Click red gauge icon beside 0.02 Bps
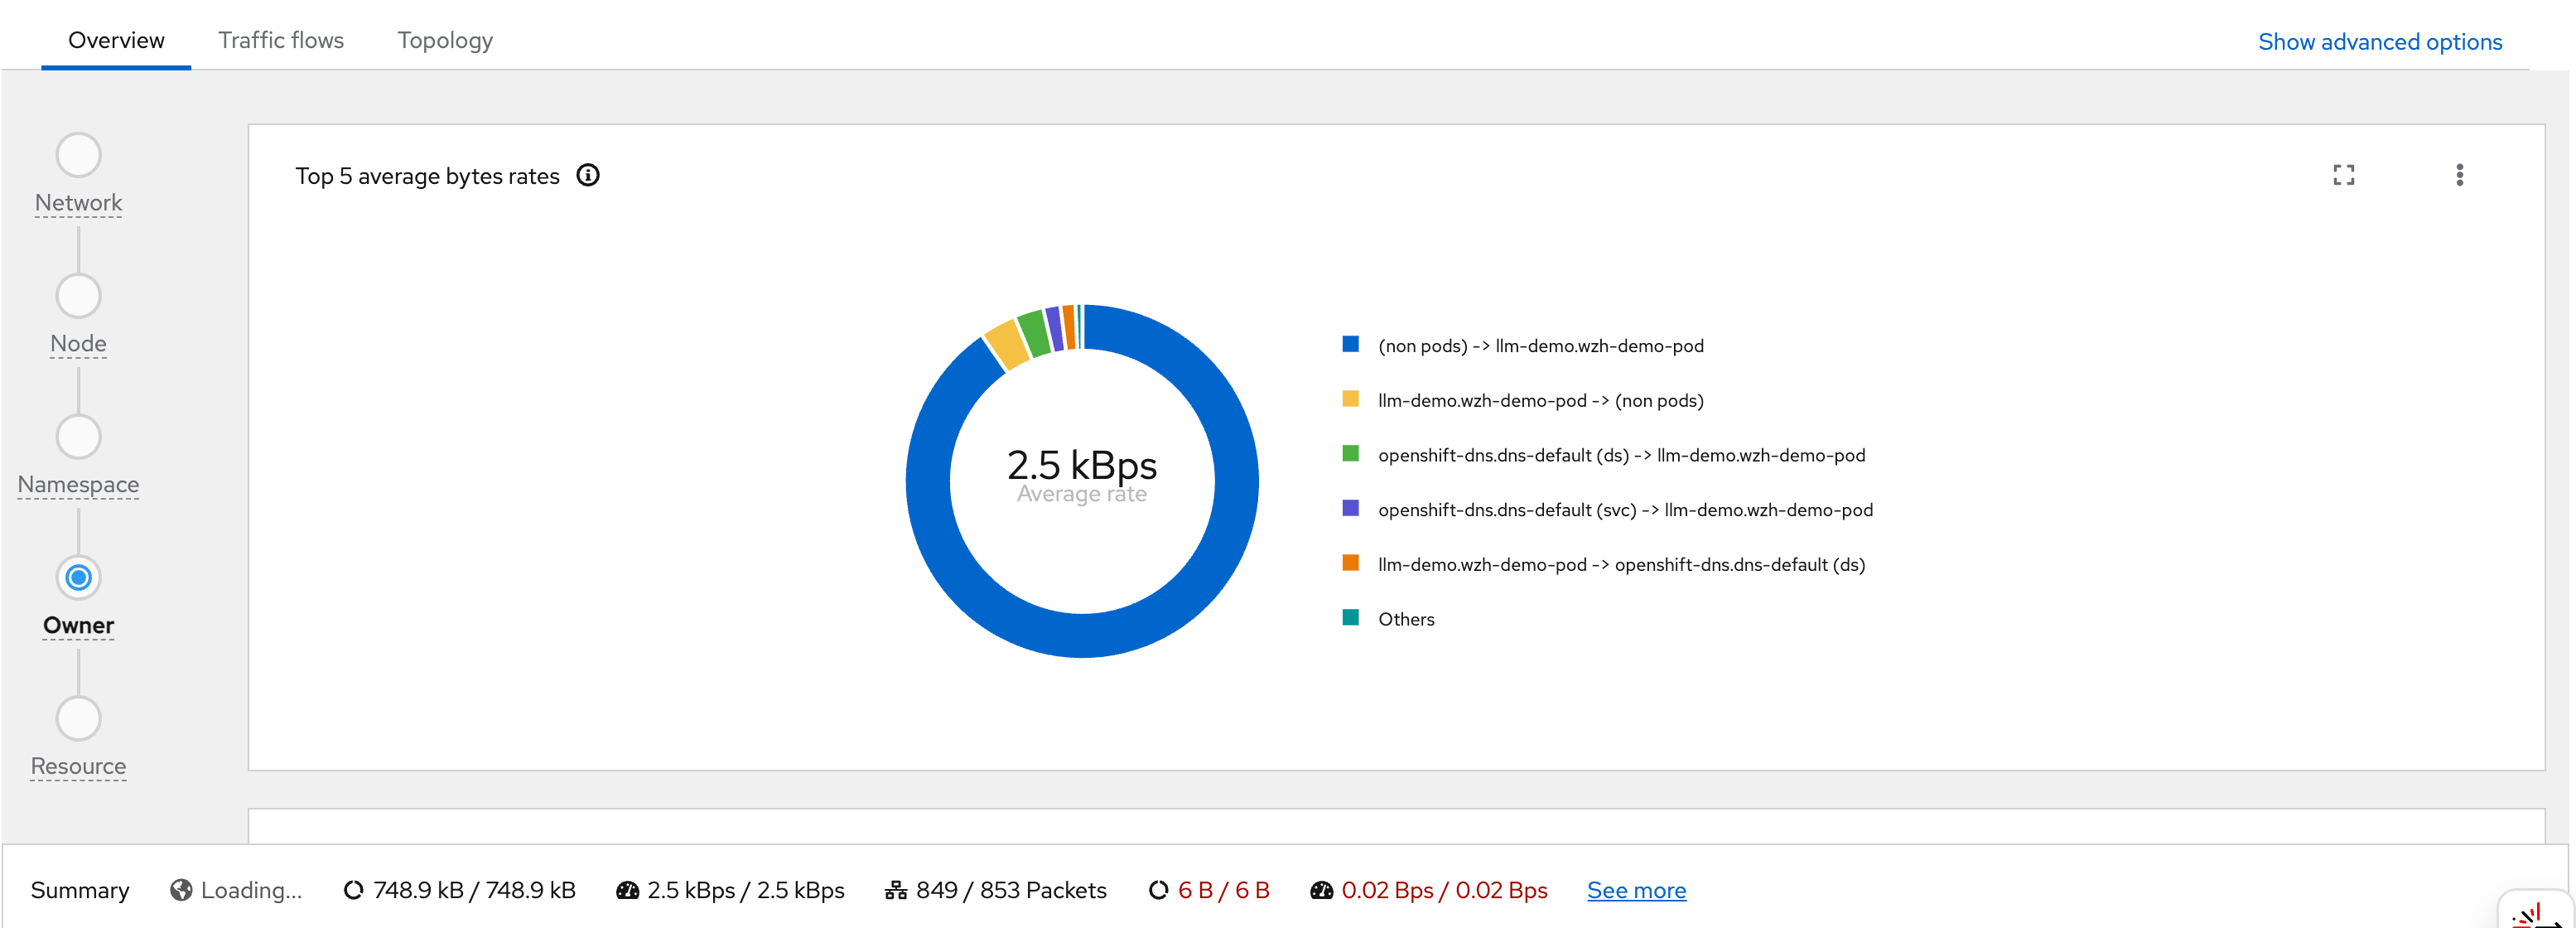 point(1321,890)
